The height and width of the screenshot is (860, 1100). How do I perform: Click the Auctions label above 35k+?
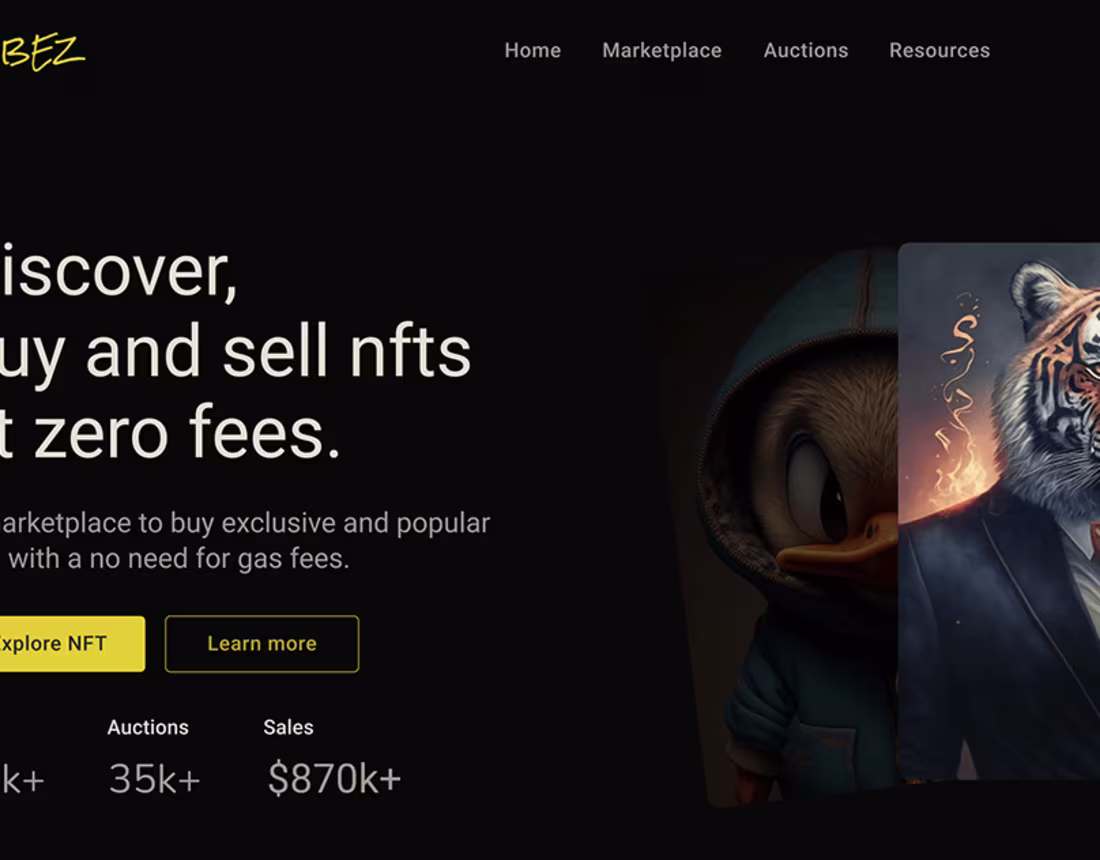(147, 728)
